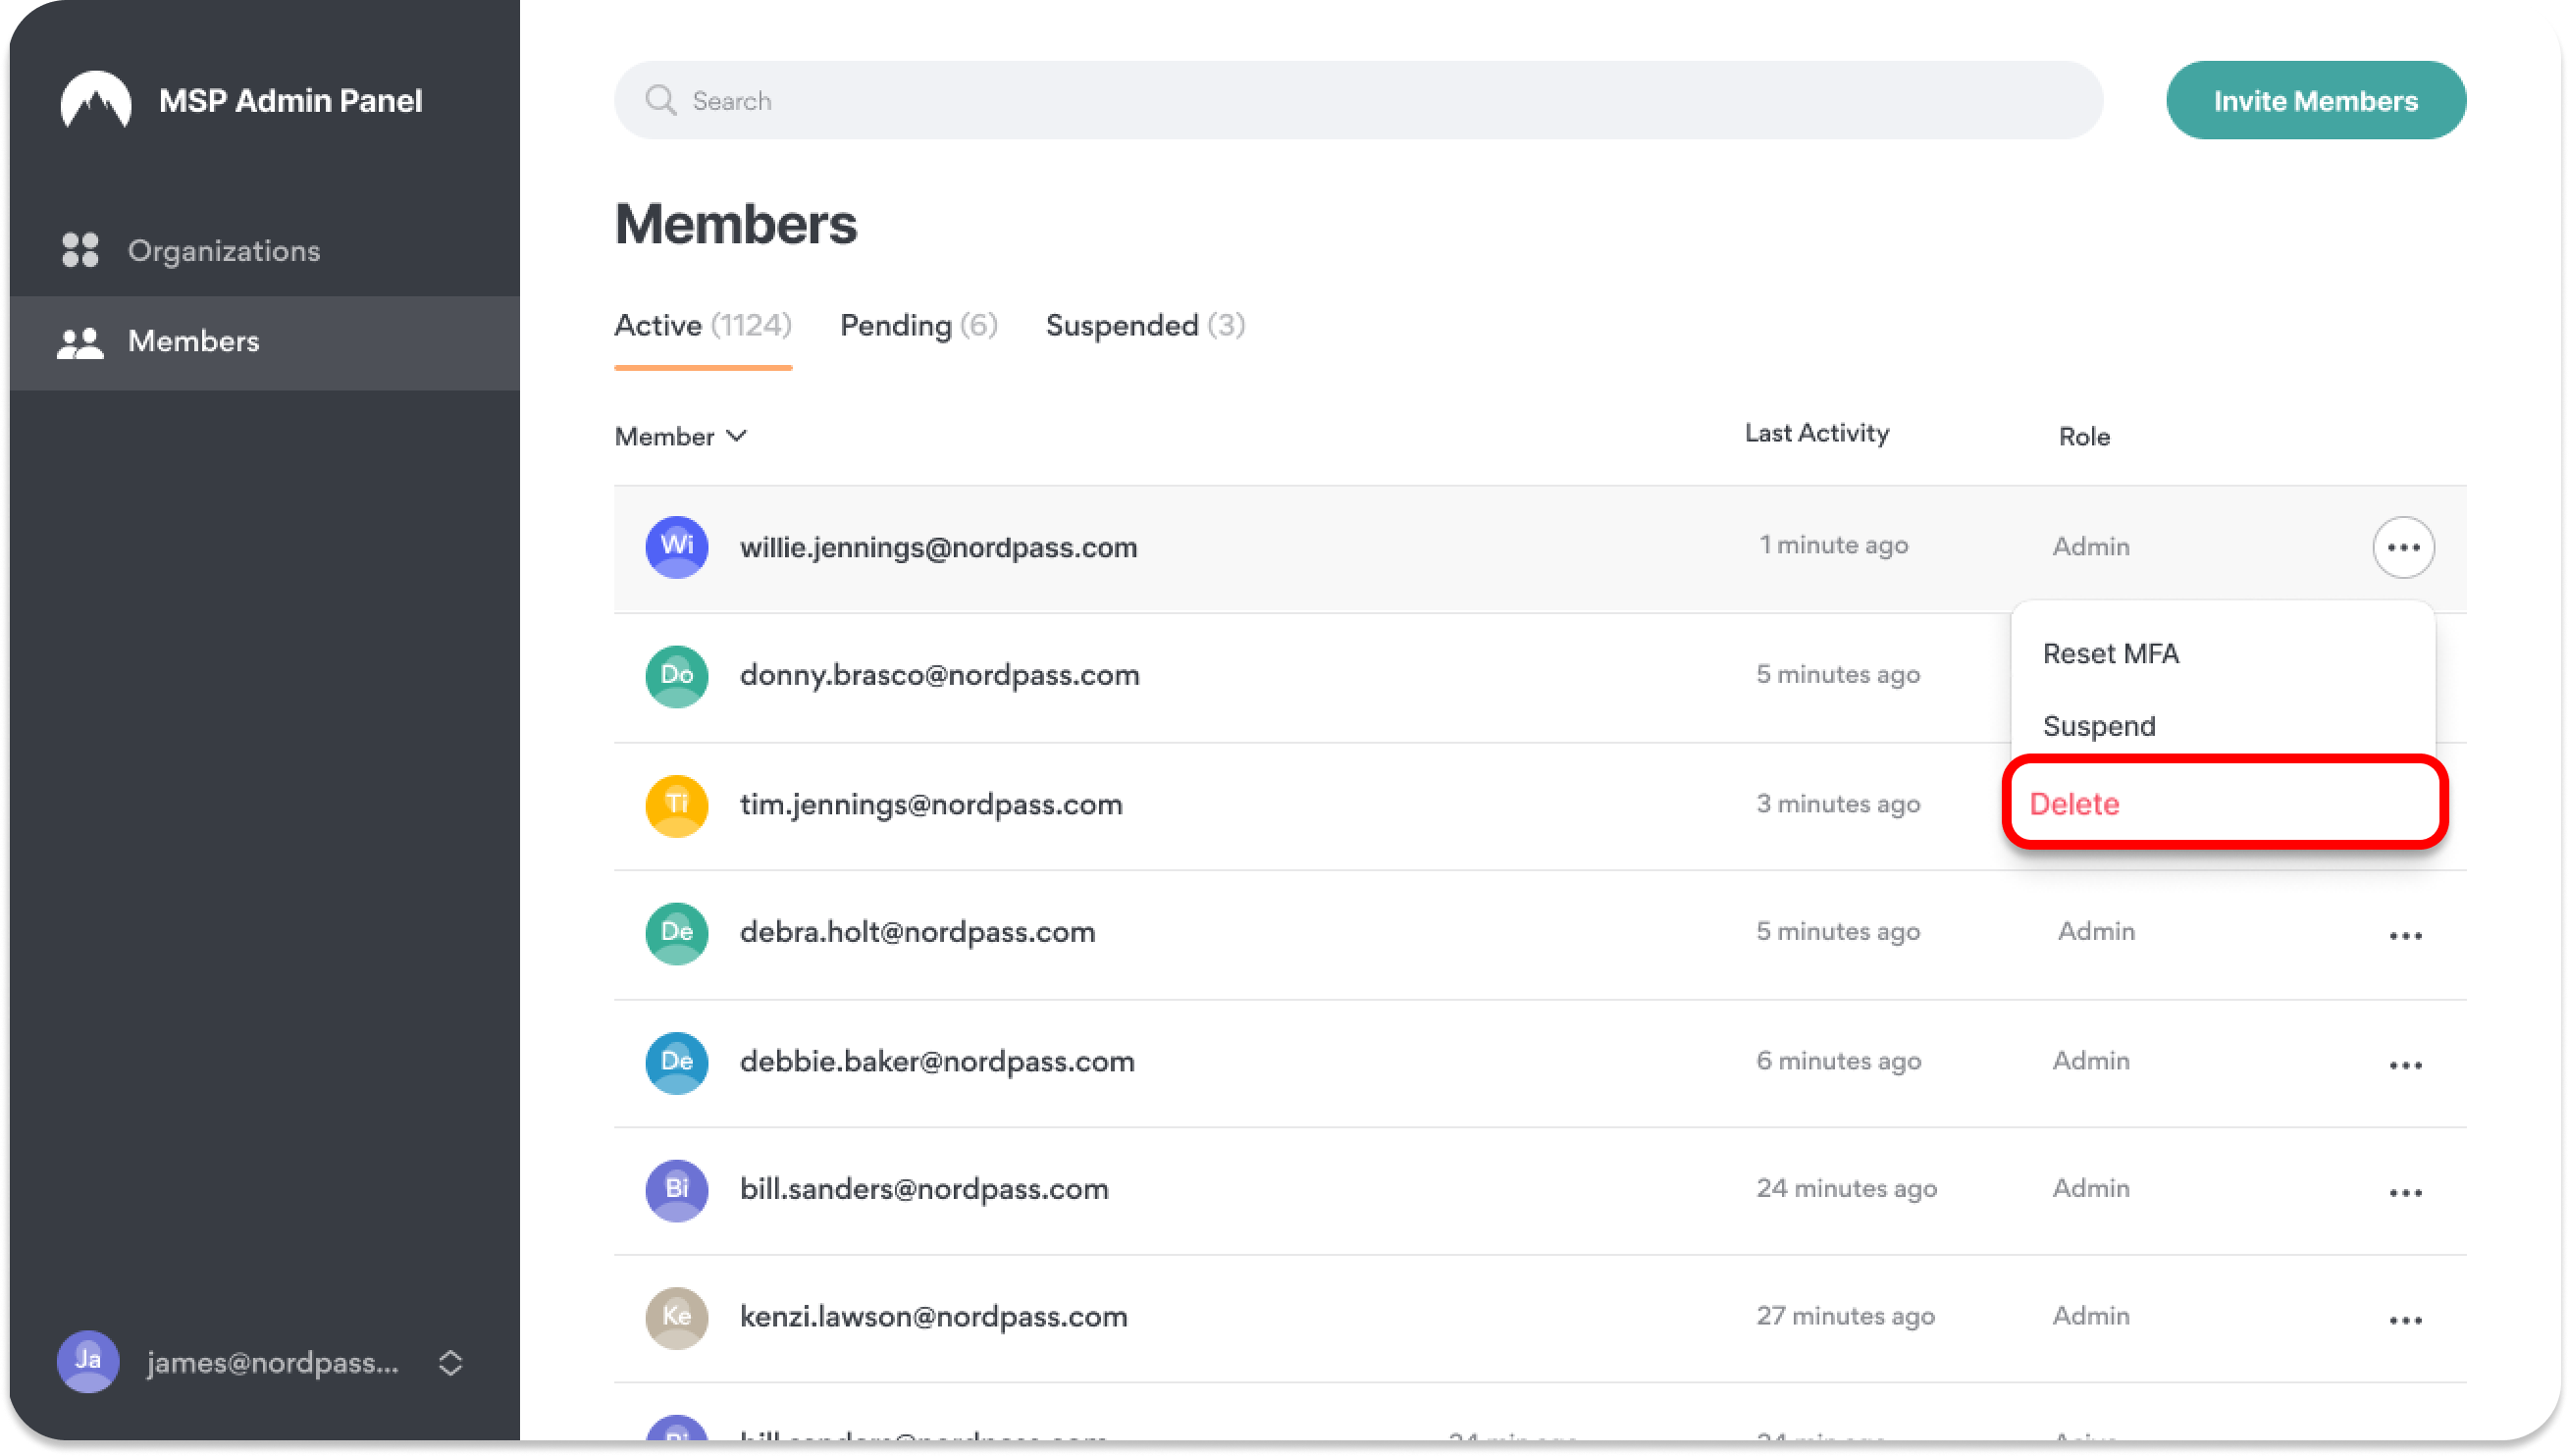The image size is (2569, 1456).
Task: Select donny.brasco@nordpass.com email
Action: (939, 676)
